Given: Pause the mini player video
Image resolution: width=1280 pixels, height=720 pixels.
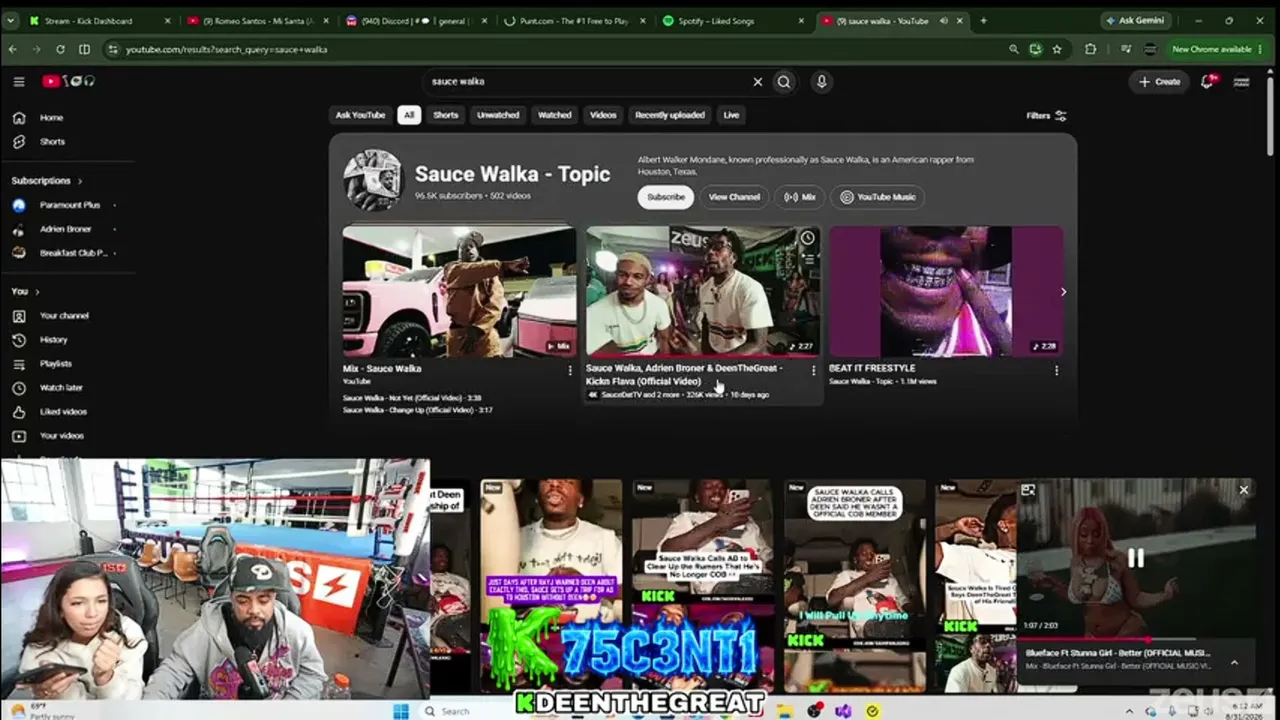Looking at the screenshot, I should tap(1136, 558).
